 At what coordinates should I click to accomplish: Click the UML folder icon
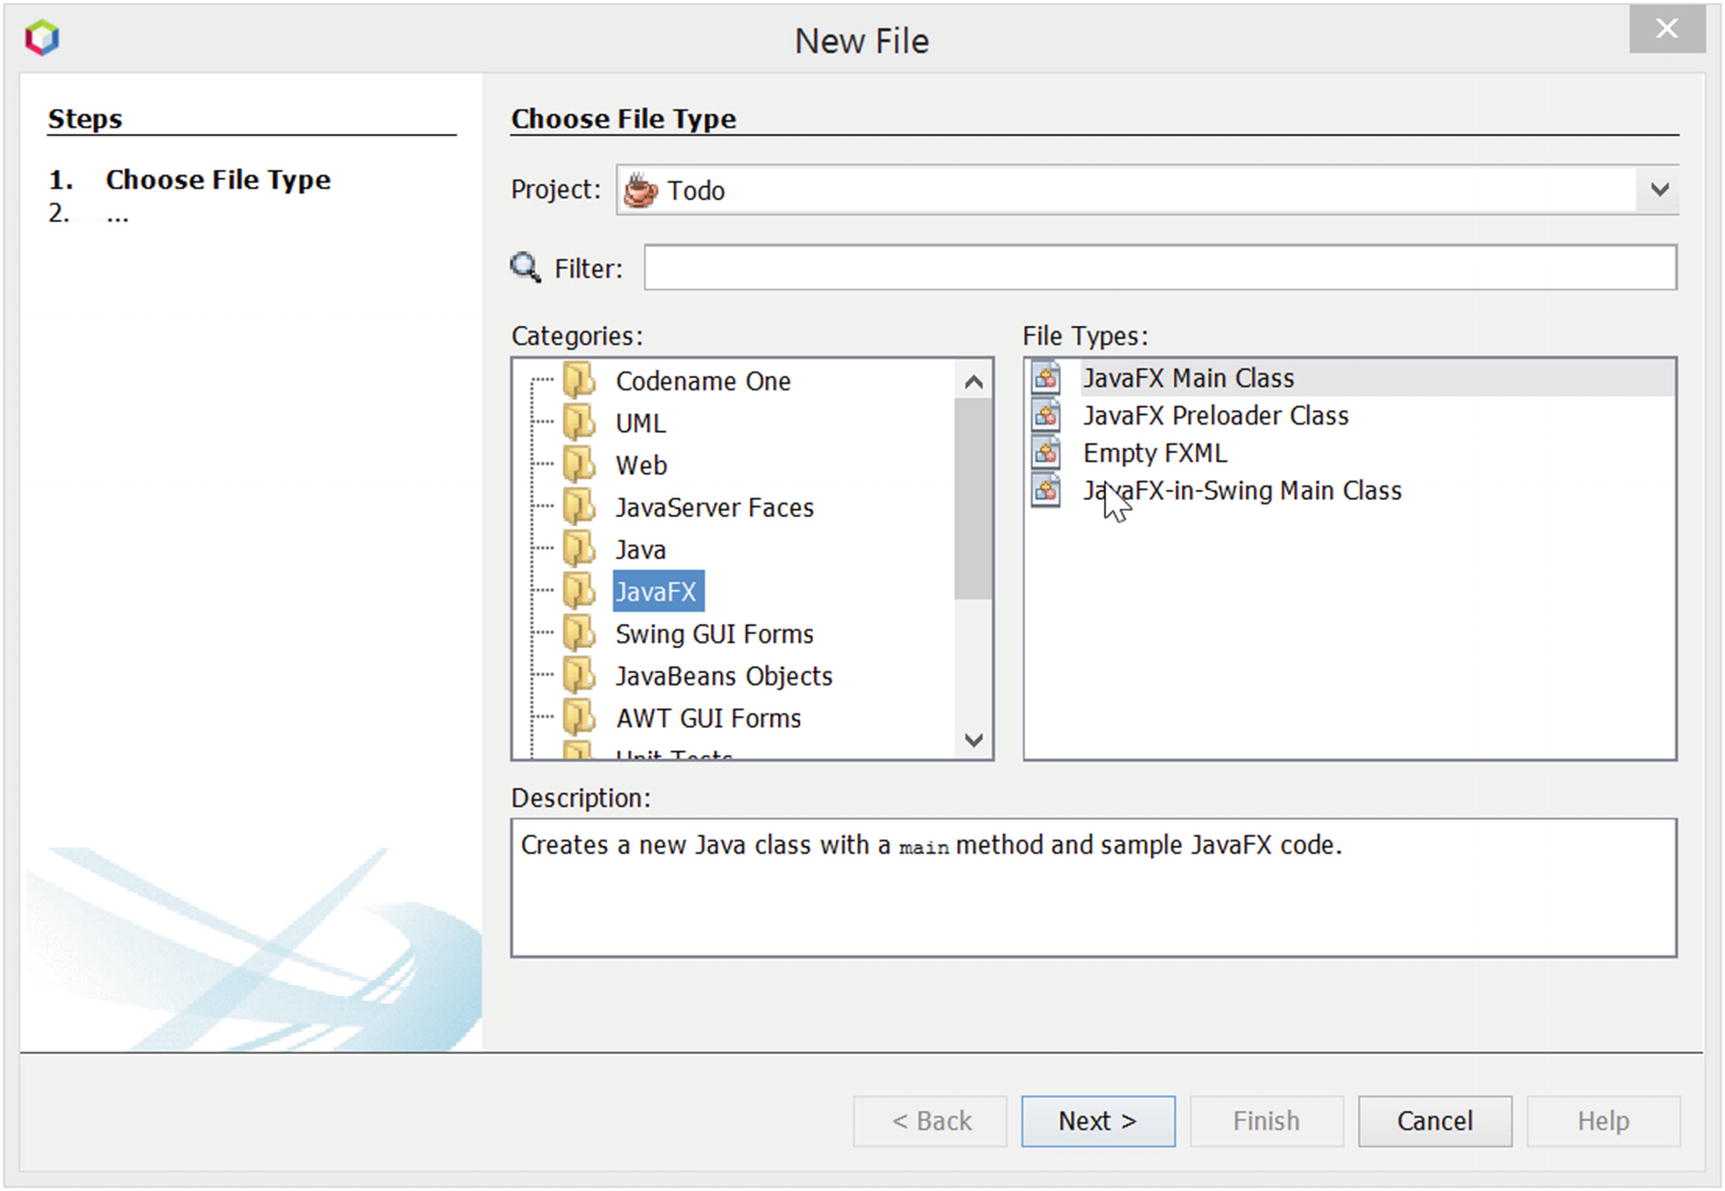[579, 422]
